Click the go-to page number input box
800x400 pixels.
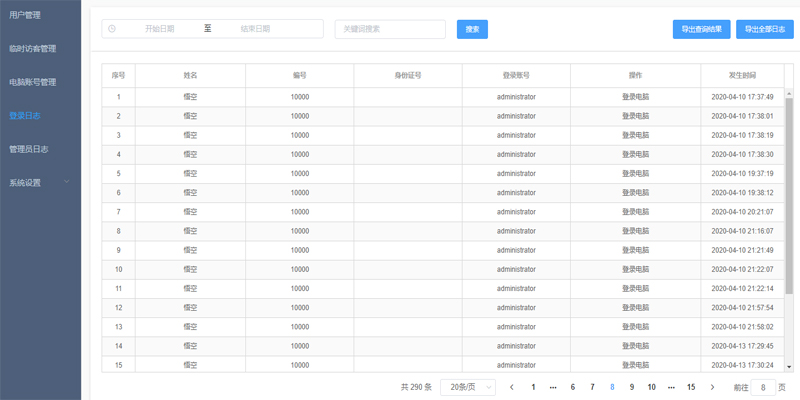point(763,387)
